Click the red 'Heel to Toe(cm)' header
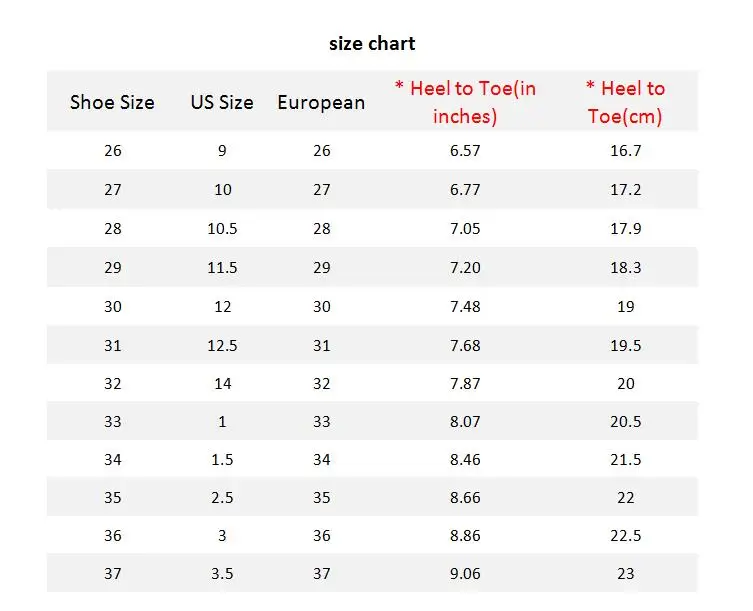753x611 pixels. click(x=625, y=102)
